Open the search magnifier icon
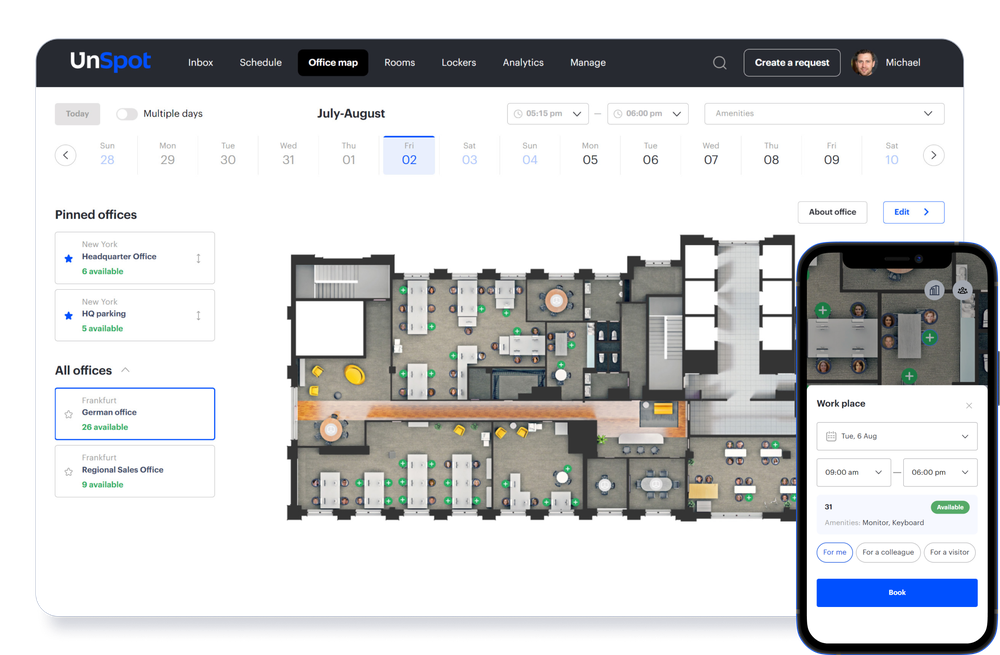This screenshot has height=655, width=1000. click(719, 63)
